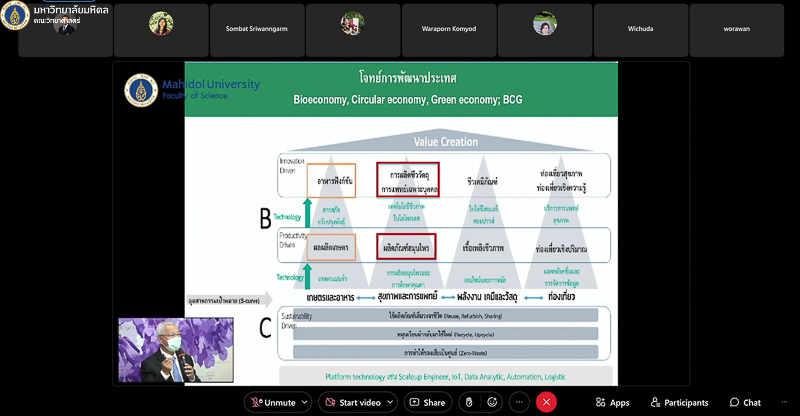This screenshot has width=800, height=416.
Task: Click the Unmute microphone button
Action: [x=273, y=402]
